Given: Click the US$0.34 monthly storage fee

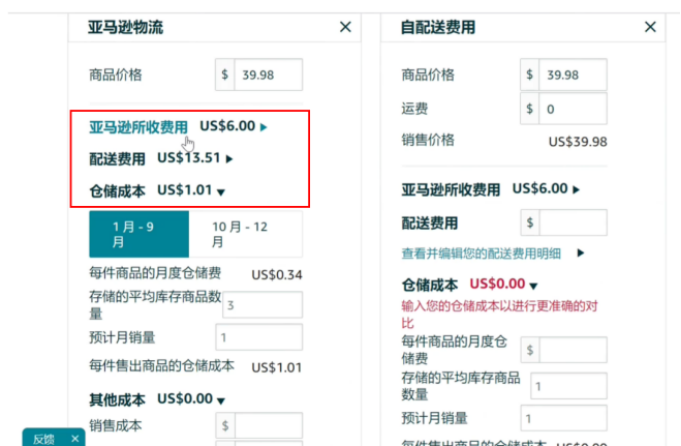Looking at the screenshot, I should [x=277, y=274].
